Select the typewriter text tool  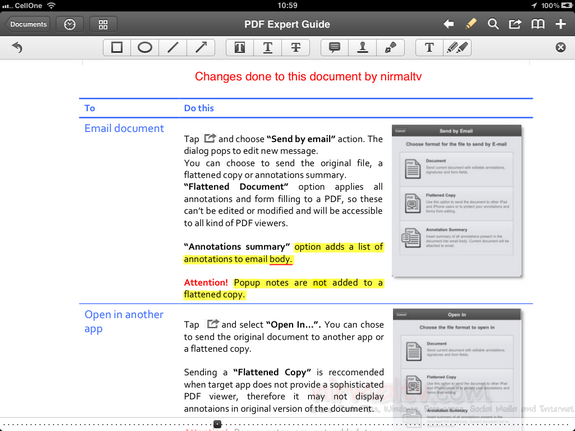click(x=429, y=48)
